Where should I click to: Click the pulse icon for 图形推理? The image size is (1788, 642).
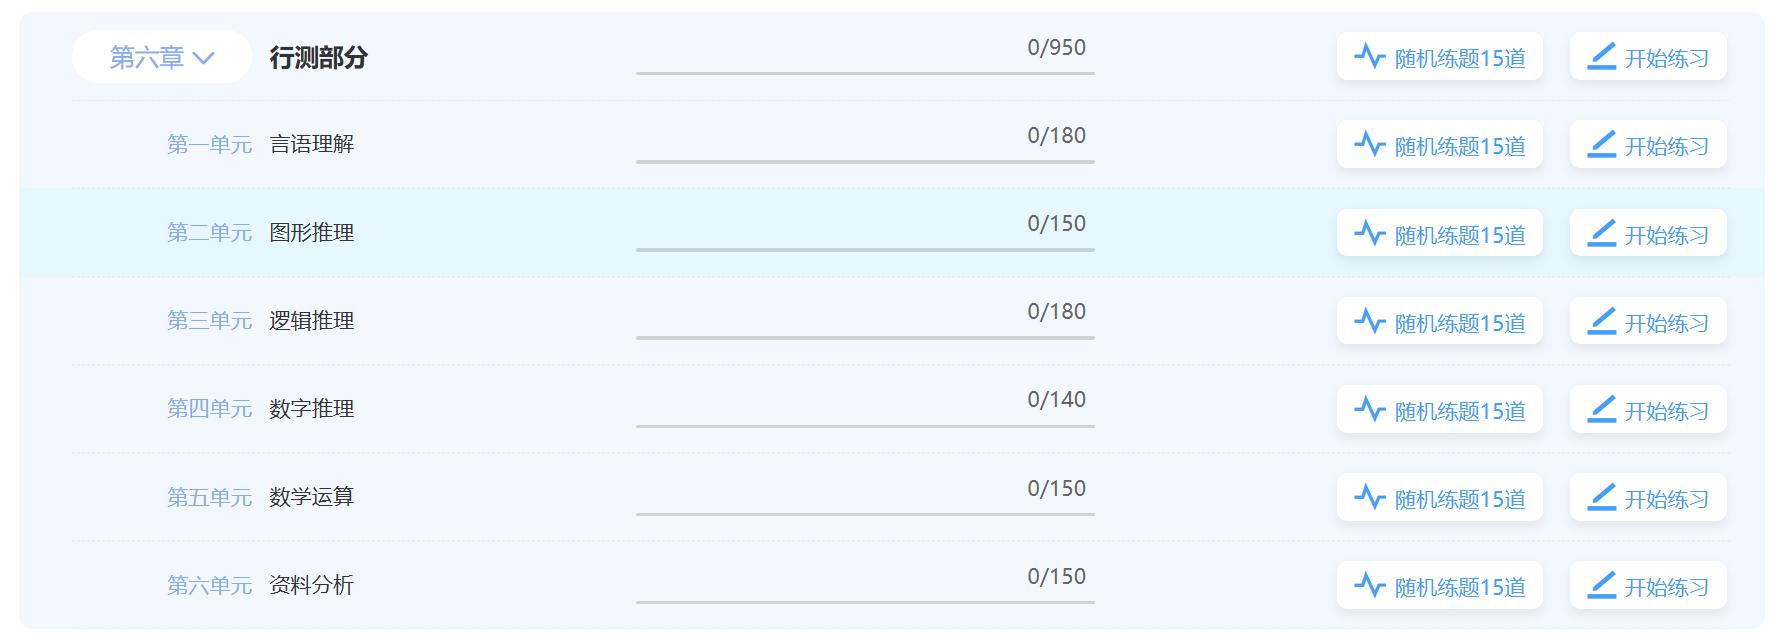pos(1370,233)
